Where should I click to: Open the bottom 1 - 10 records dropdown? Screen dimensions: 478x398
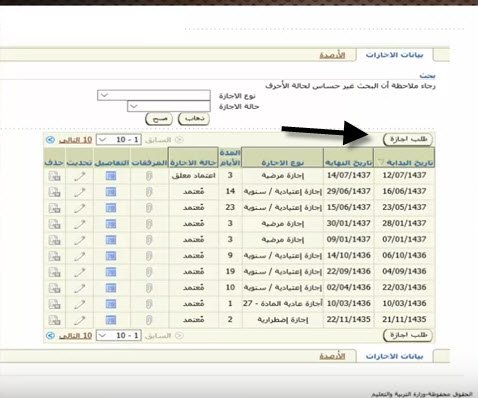(x=119, y=335)
